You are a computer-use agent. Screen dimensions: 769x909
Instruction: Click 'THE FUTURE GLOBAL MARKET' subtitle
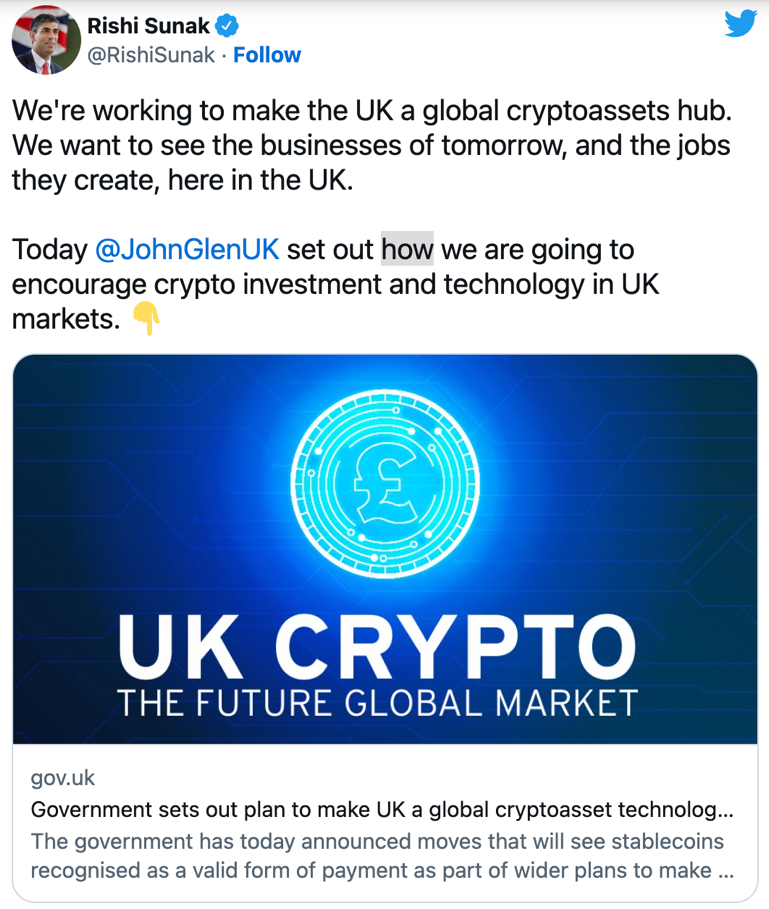coord(377,703)
